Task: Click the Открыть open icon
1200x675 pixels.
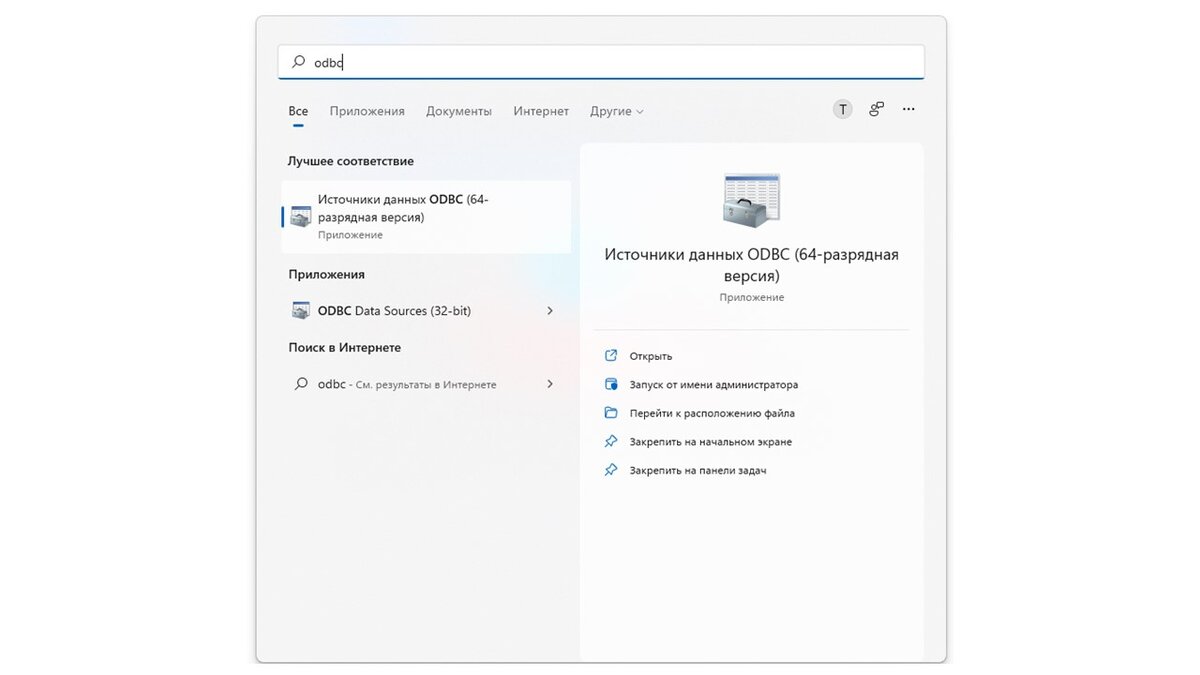Action: pos(611,356)
